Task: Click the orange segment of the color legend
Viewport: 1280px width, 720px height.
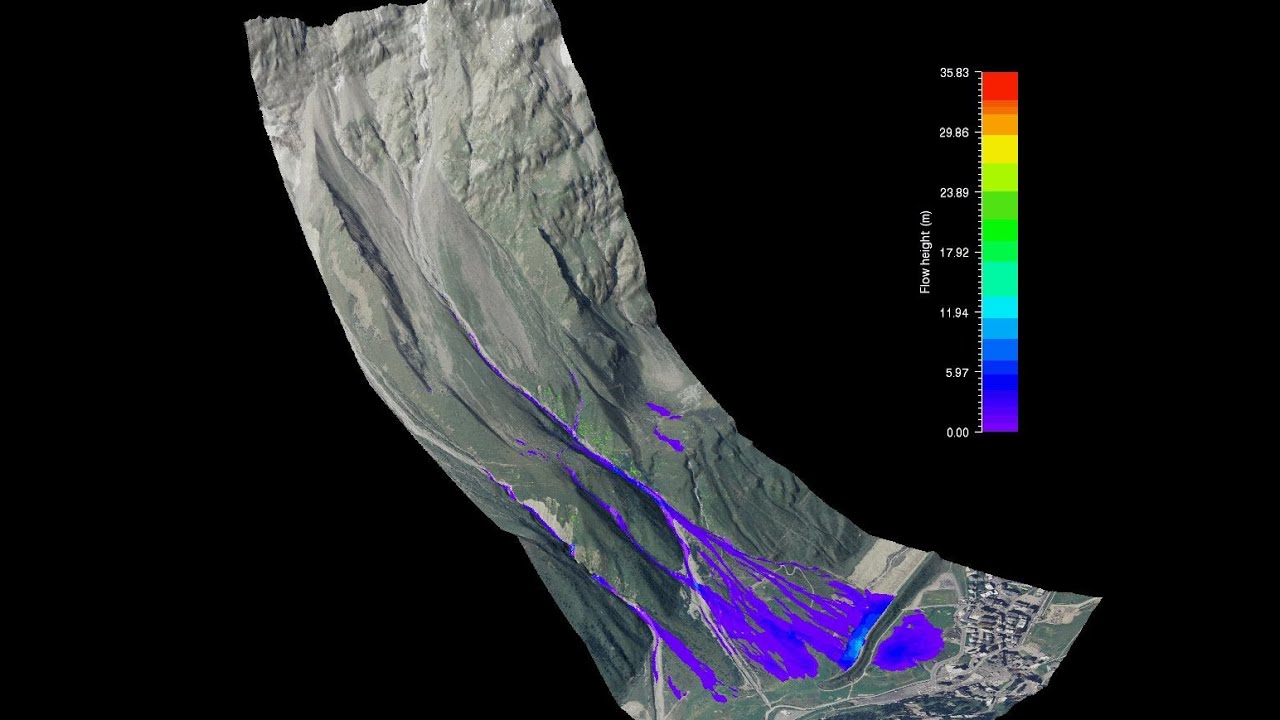Action: pos(1000,122)
